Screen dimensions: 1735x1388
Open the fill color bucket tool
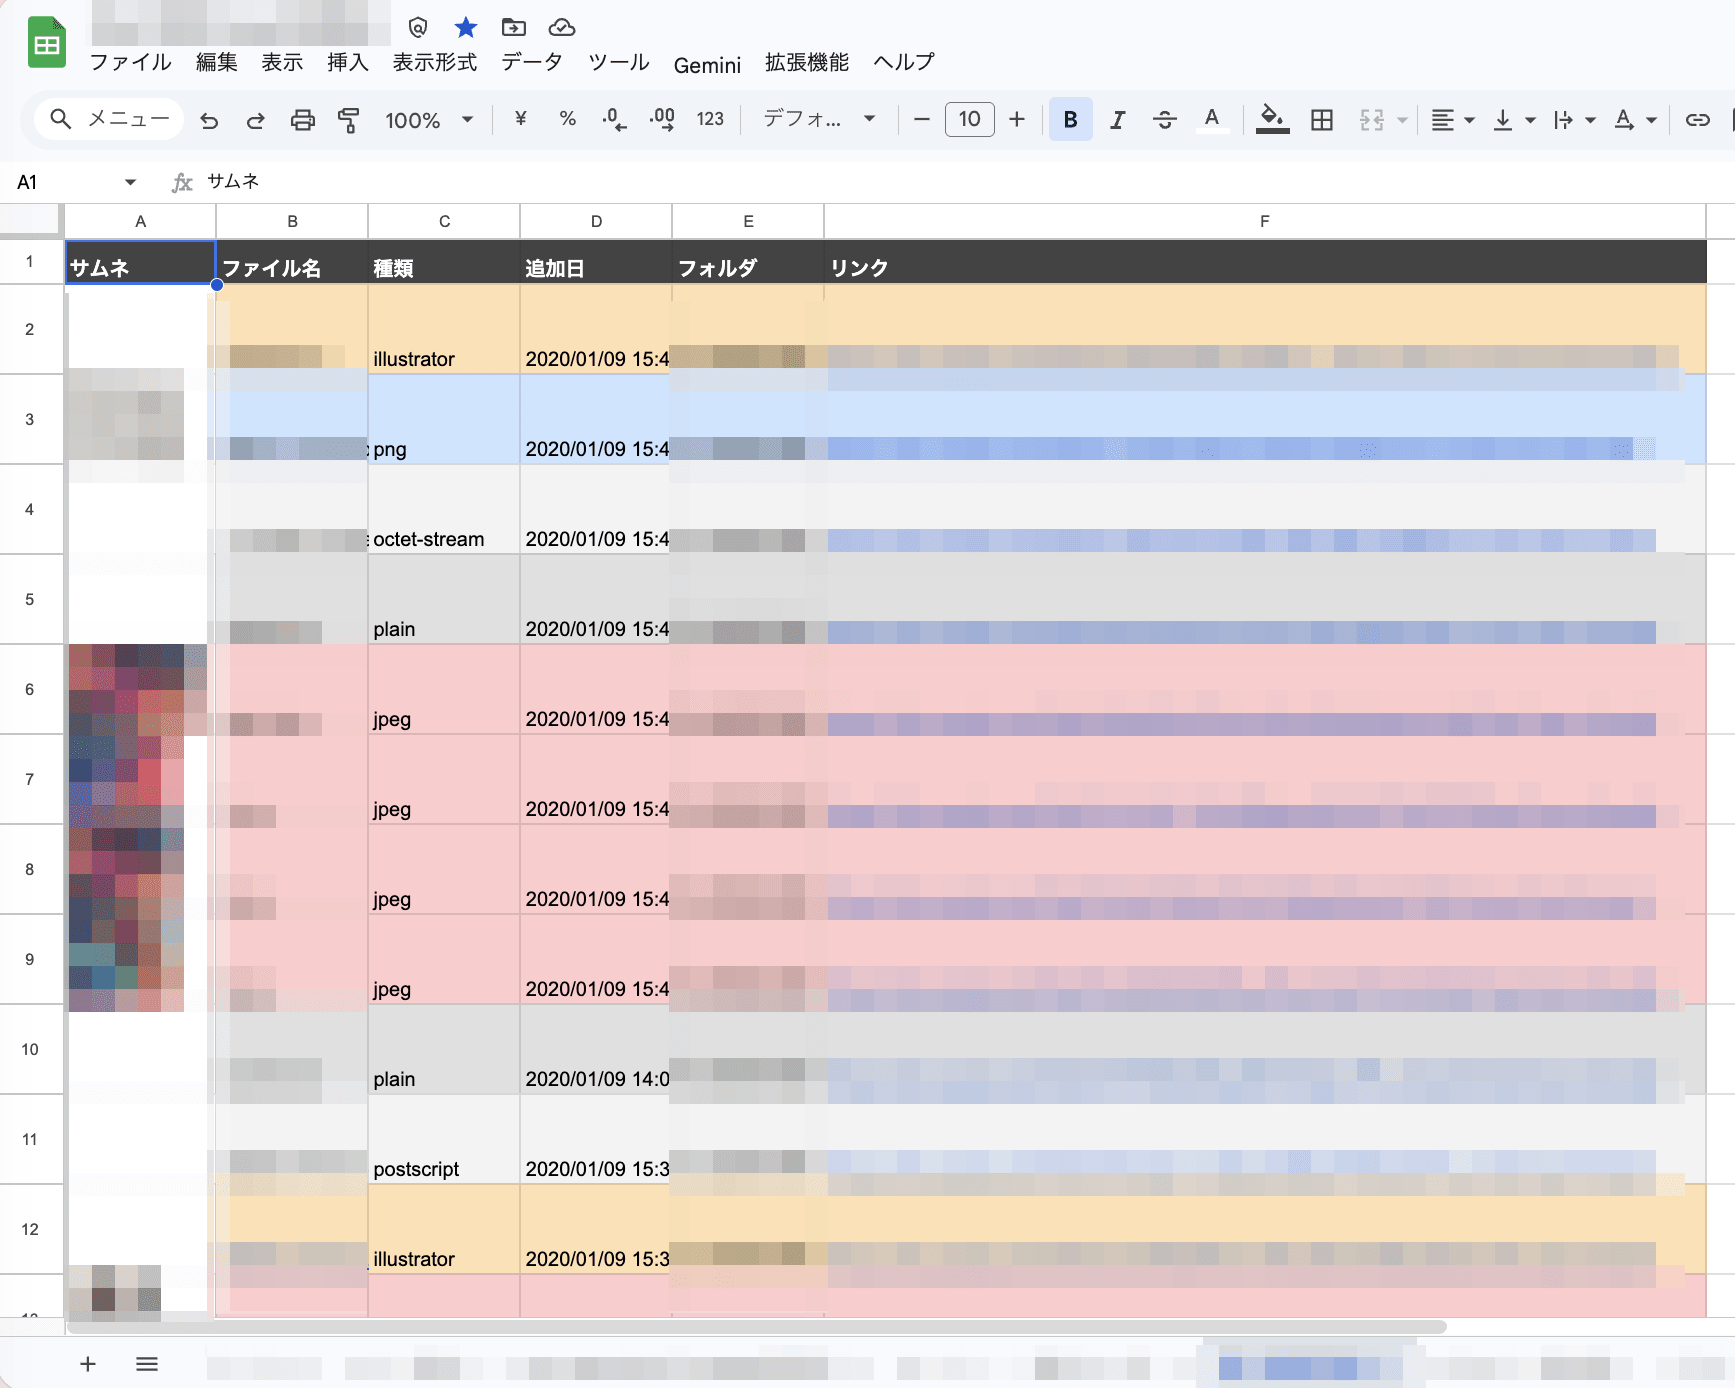pos(1271,119)
